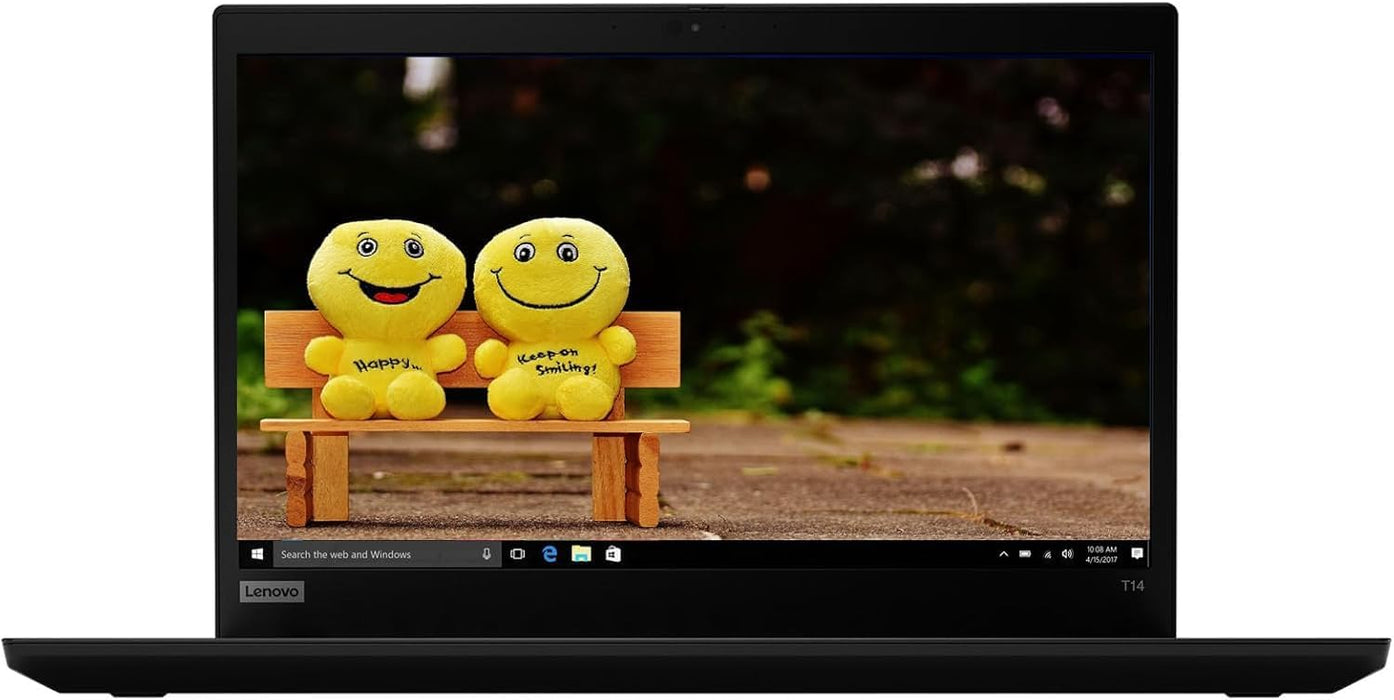Expand the hidden system tray icons chevron

pyautogui.click(x=1003, y=554)
